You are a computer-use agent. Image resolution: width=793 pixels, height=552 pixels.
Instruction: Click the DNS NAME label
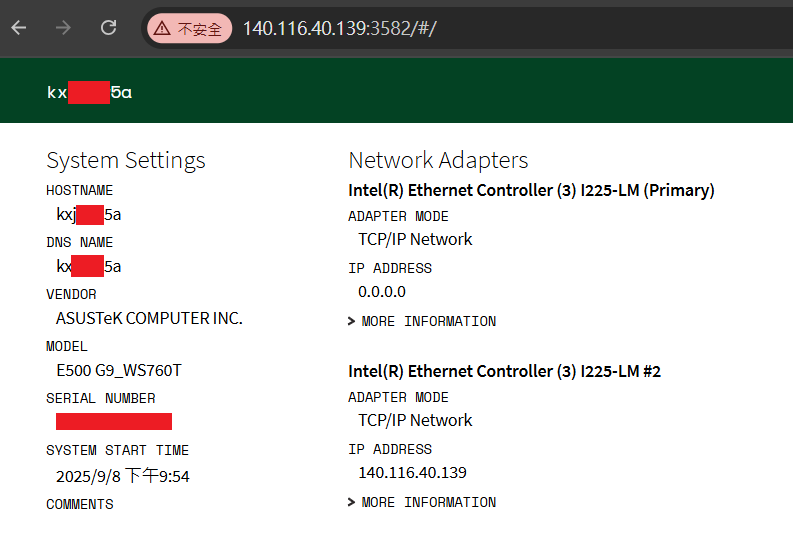point(79,242)
